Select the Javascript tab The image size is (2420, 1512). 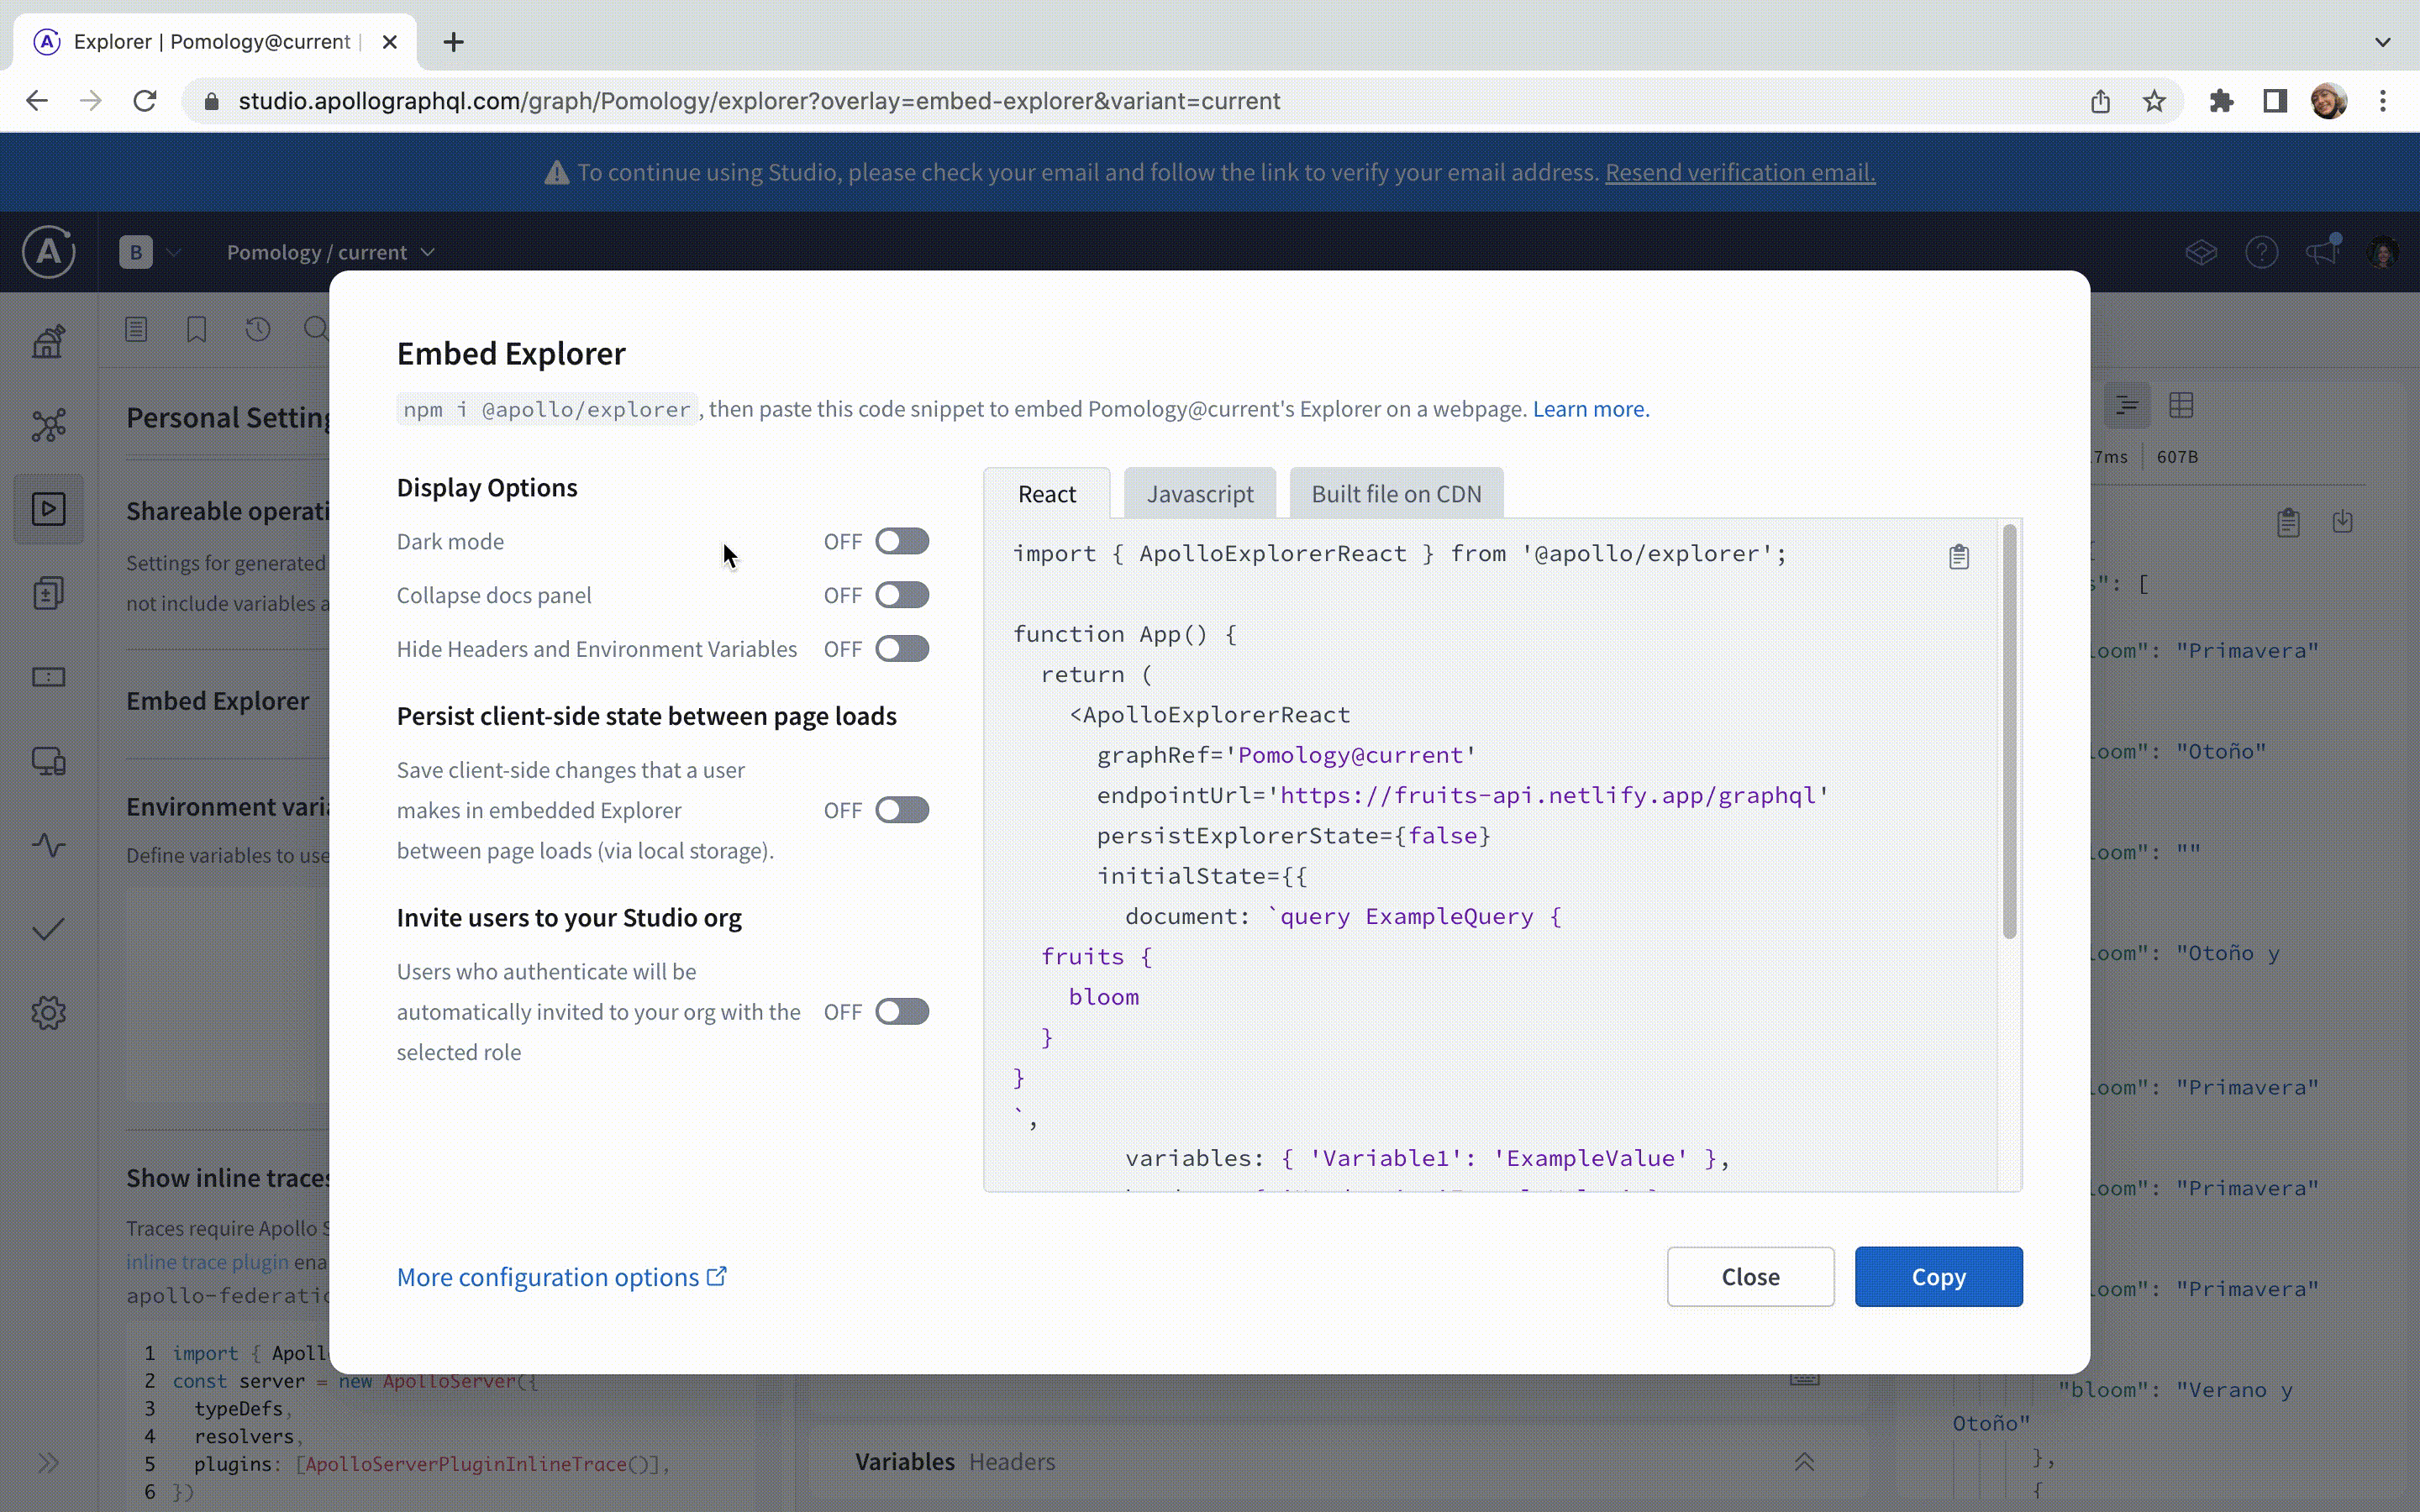point(1199,494)
